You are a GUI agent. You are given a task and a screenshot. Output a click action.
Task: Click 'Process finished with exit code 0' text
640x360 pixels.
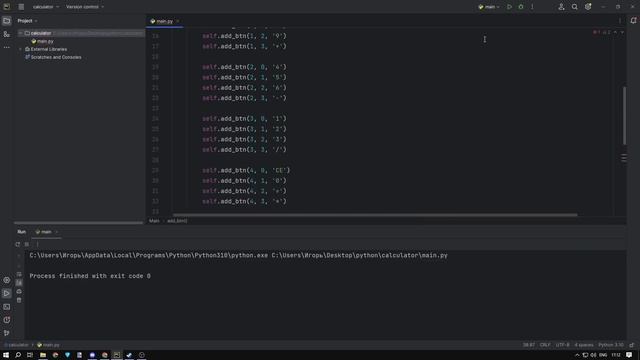click(90, 276)
